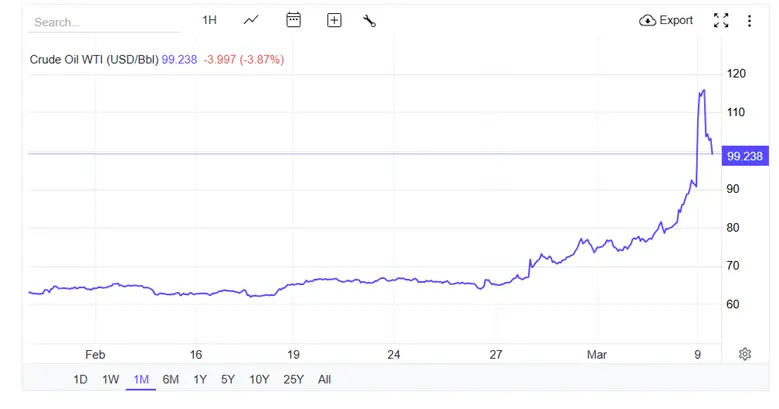The height and width of the screenshot is (409, 779).
Task: Click the Crude Oil WTI series label
Action: pos(93,60)
